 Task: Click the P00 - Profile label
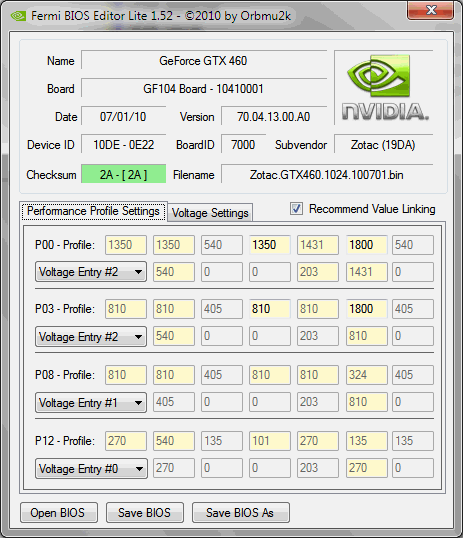click(x=65, y=245)
